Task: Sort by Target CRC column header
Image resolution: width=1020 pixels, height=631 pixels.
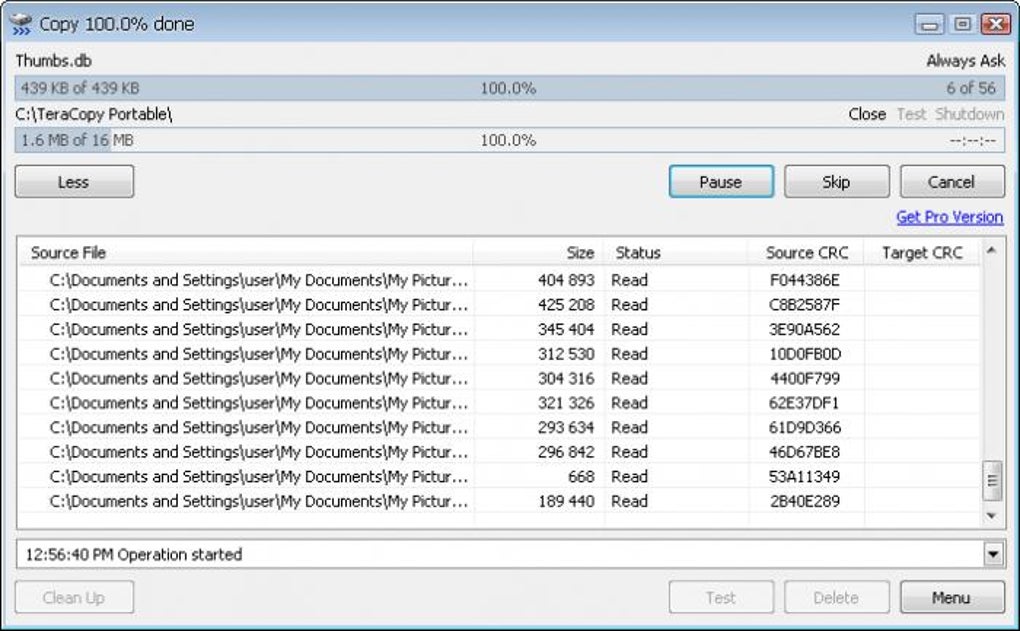Action: coord(922,252)
